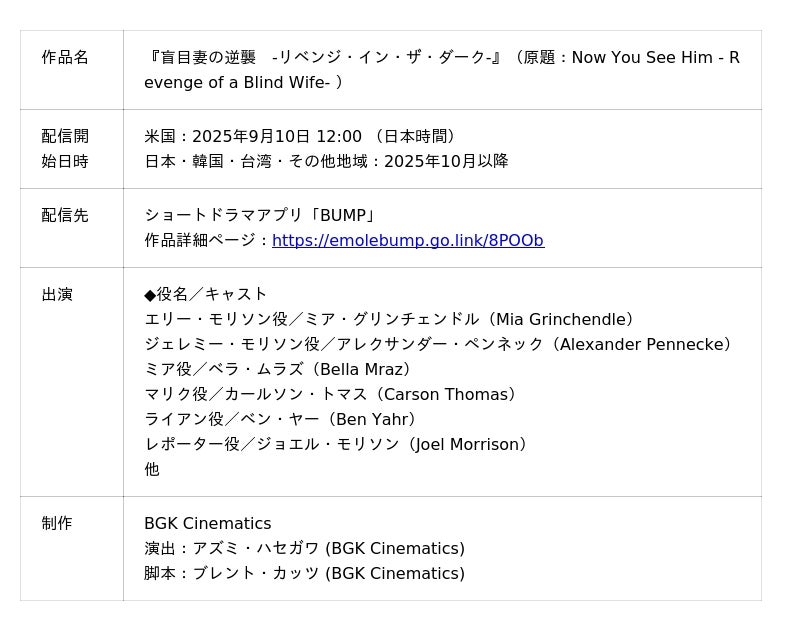Click the 制作 row header cell
The width and height of the screenshot is (800, 631).
tap(57, 523)
